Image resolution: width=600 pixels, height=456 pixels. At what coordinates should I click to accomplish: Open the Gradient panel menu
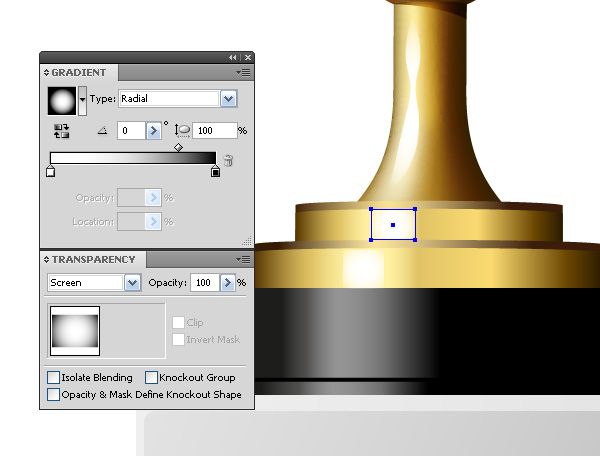coord(243,72)
